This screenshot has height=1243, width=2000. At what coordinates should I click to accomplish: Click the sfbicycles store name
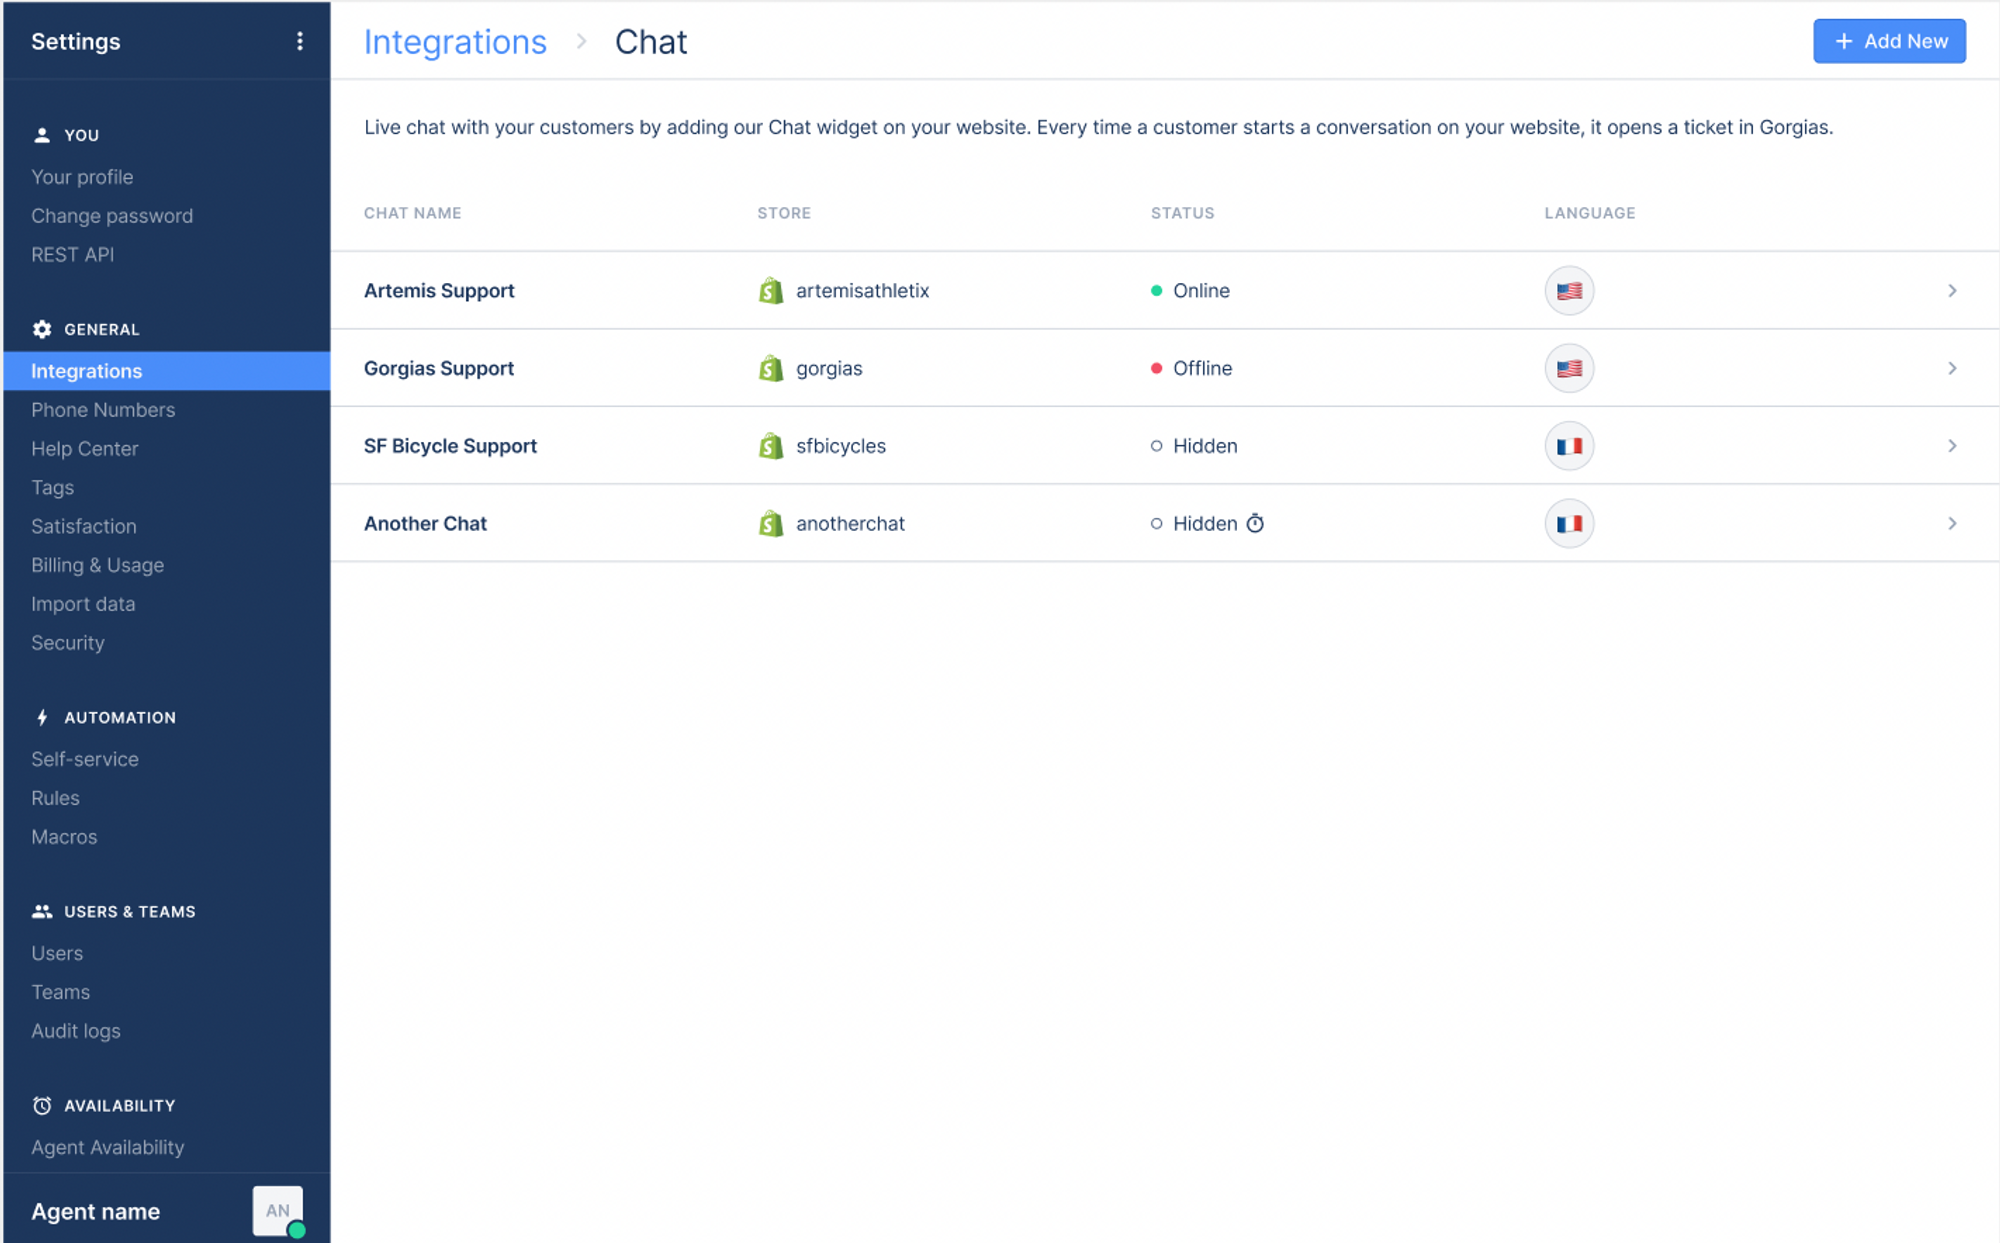pyautogui.click(x=841, y=446)
